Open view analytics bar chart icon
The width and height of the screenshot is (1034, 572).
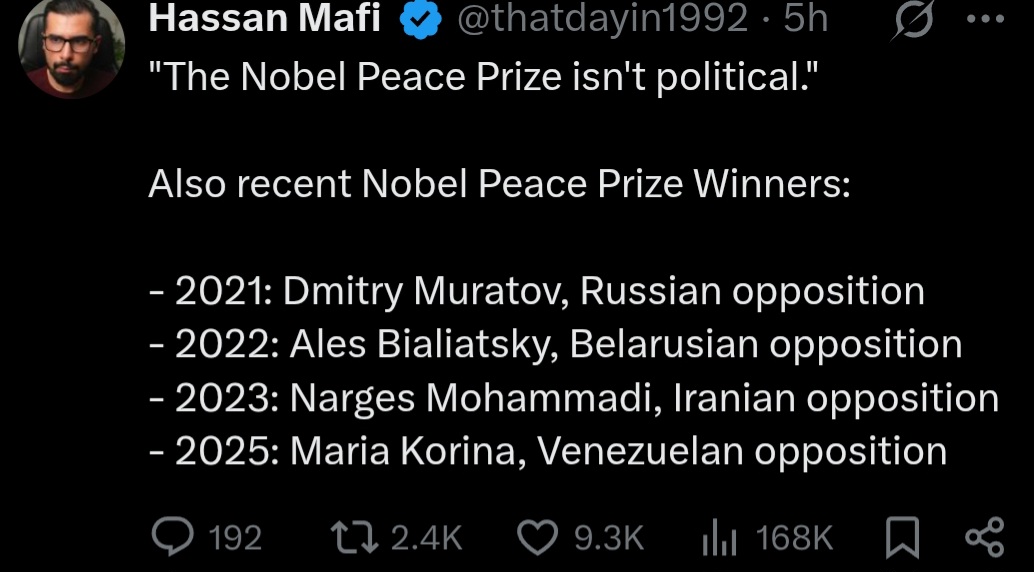click(x=719, y=537)
